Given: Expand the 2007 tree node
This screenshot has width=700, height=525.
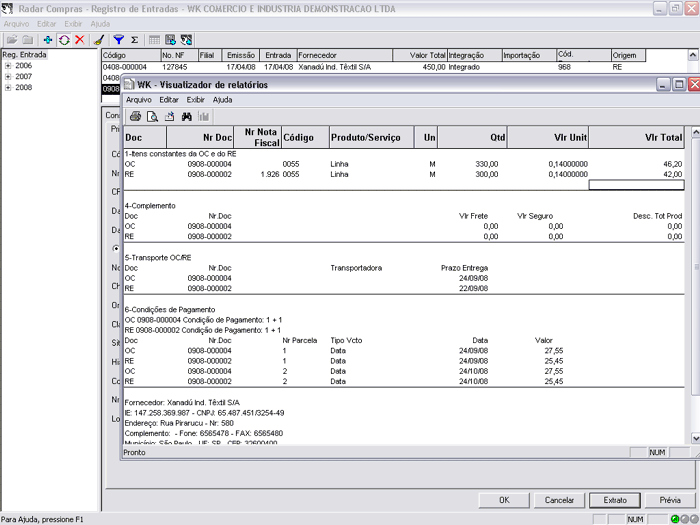Looking at the screenshot, I should [x=8, y=76].
